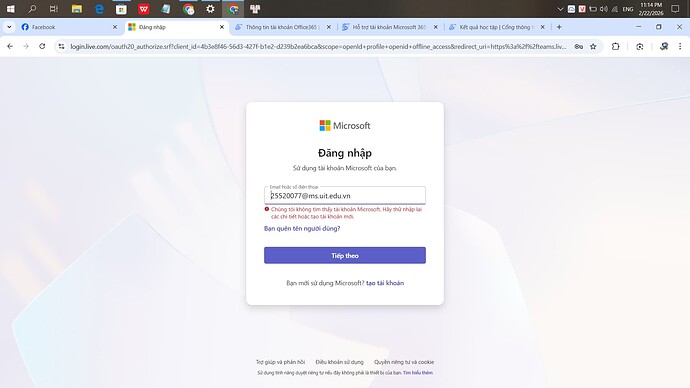Click the email or phone input field
The image size is (690, 388).
[345, 195]
